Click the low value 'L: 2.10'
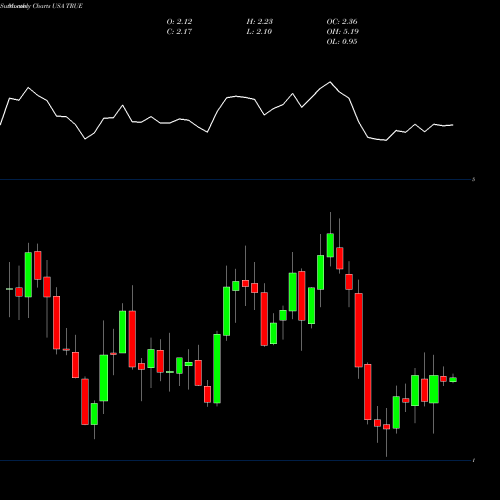The image size is (500, 500). tap(259, 31)
